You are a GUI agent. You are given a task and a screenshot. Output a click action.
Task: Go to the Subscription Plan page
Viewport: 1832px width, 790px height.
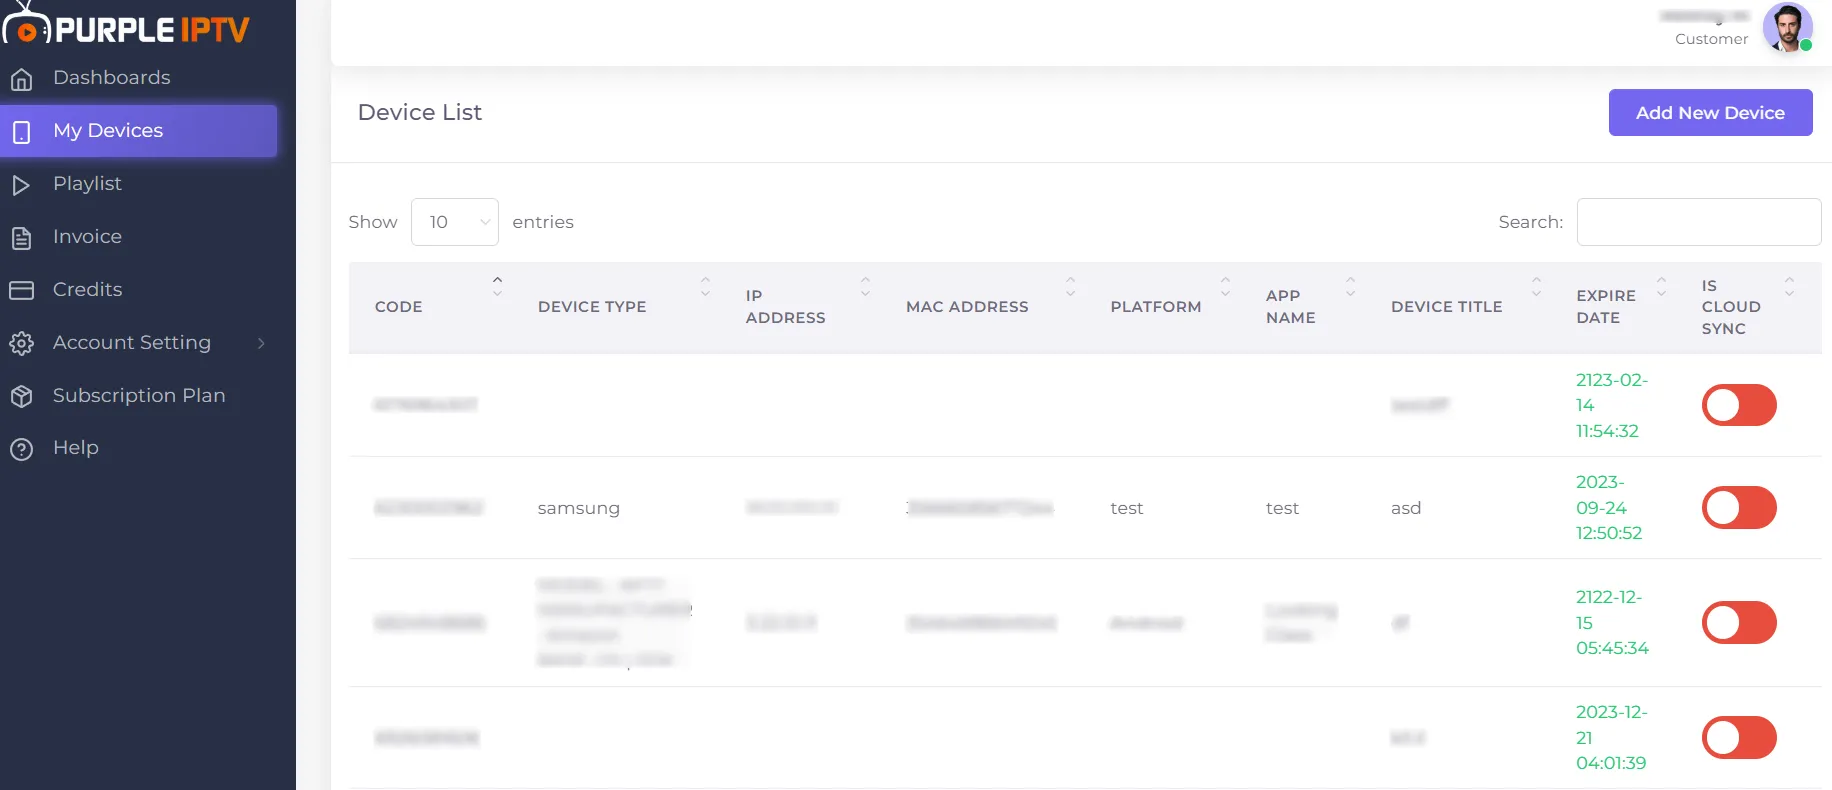pyautogui.click(x=139, y=396)
